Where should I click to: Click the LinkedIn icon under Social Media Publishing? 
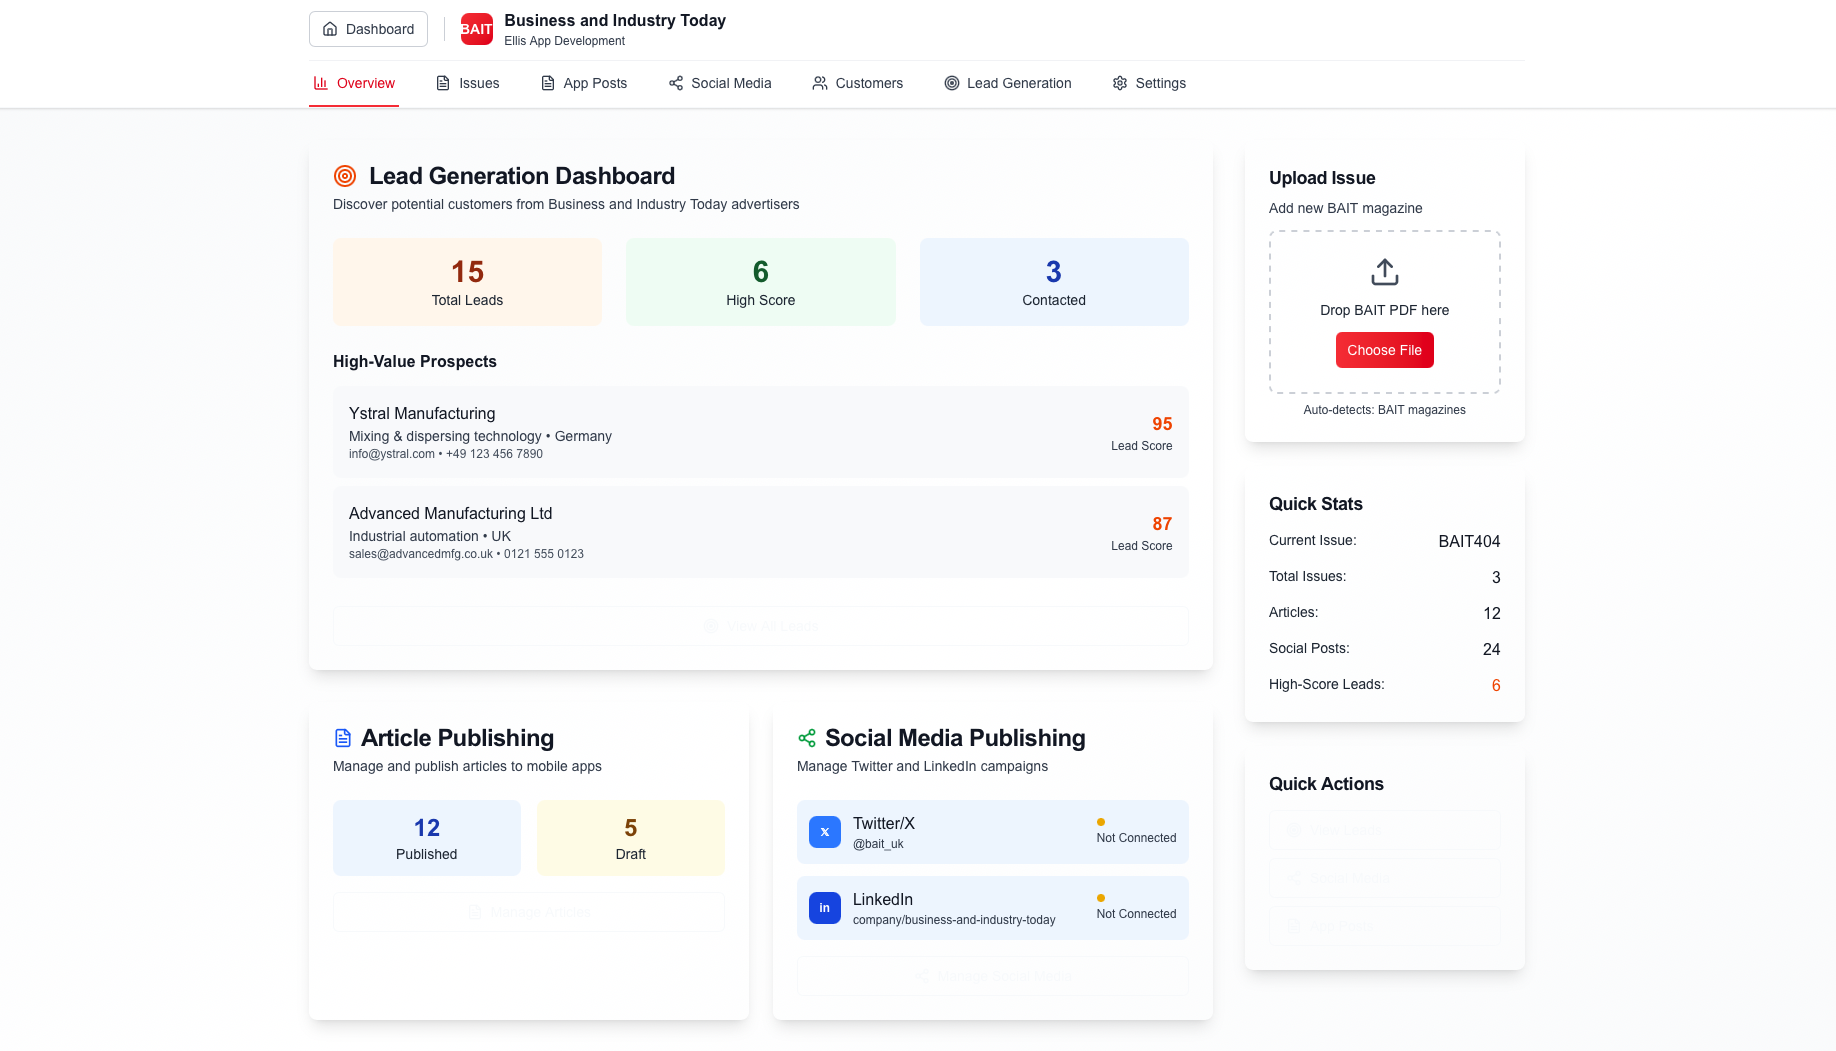pos(824,907)
